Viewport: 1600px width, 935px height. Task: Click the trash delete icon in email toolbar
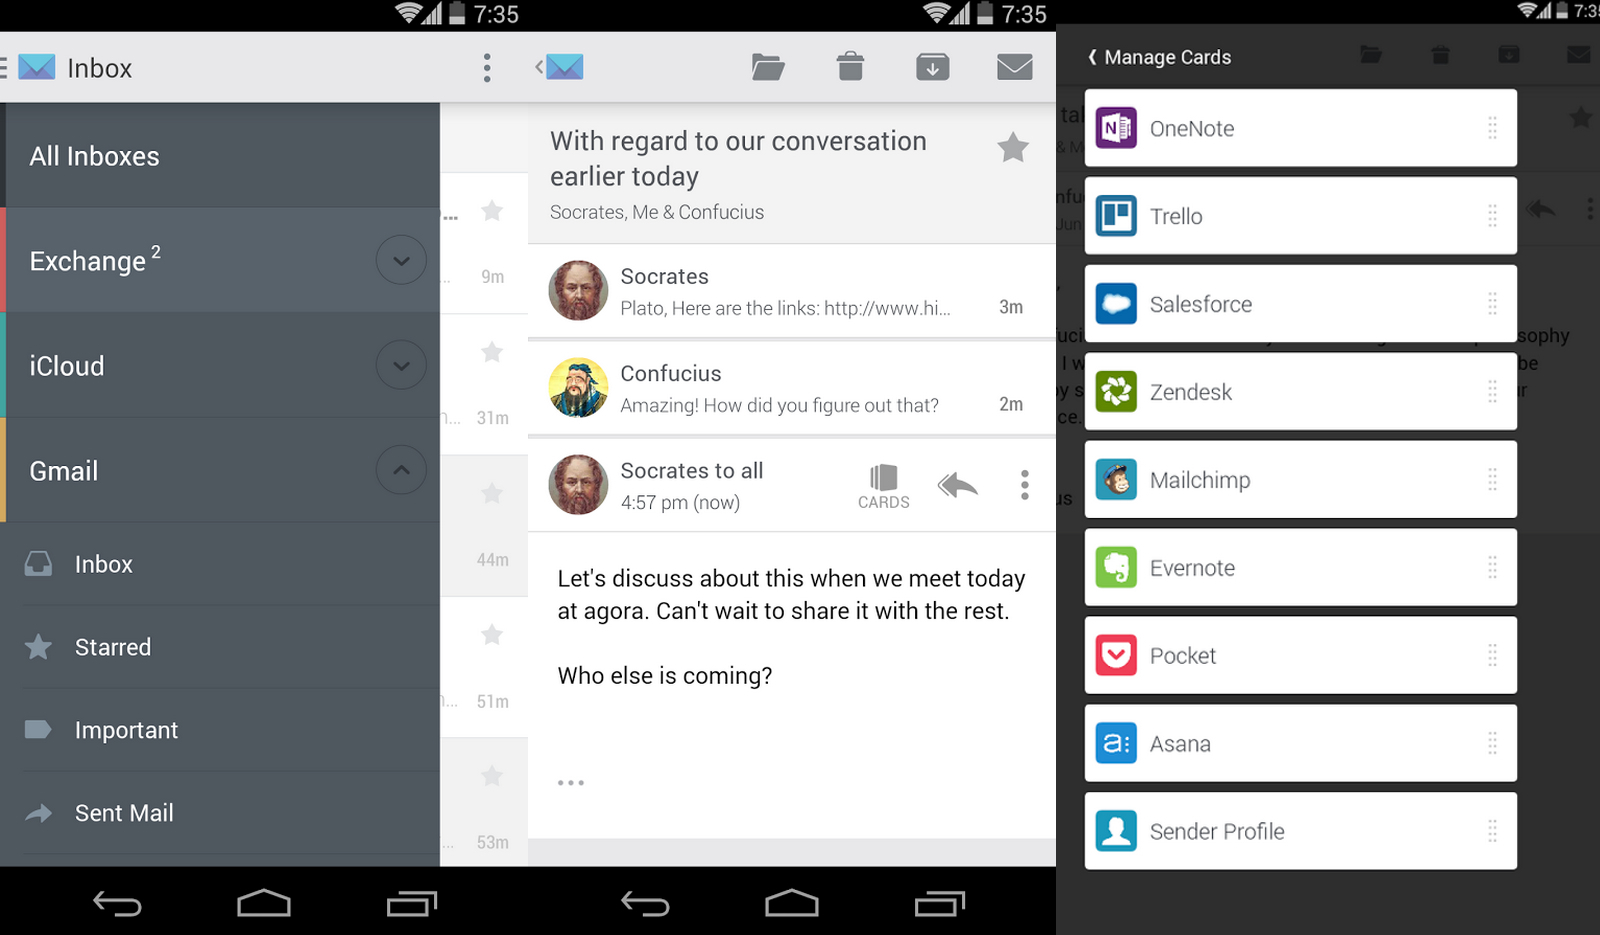click(850, 67)
